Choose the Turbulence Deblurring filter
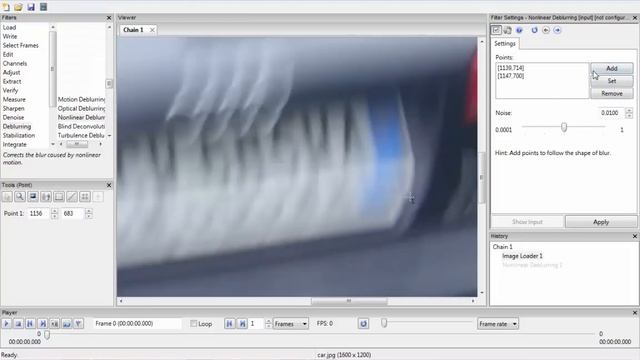640x360 pixels. coord(81,136)
